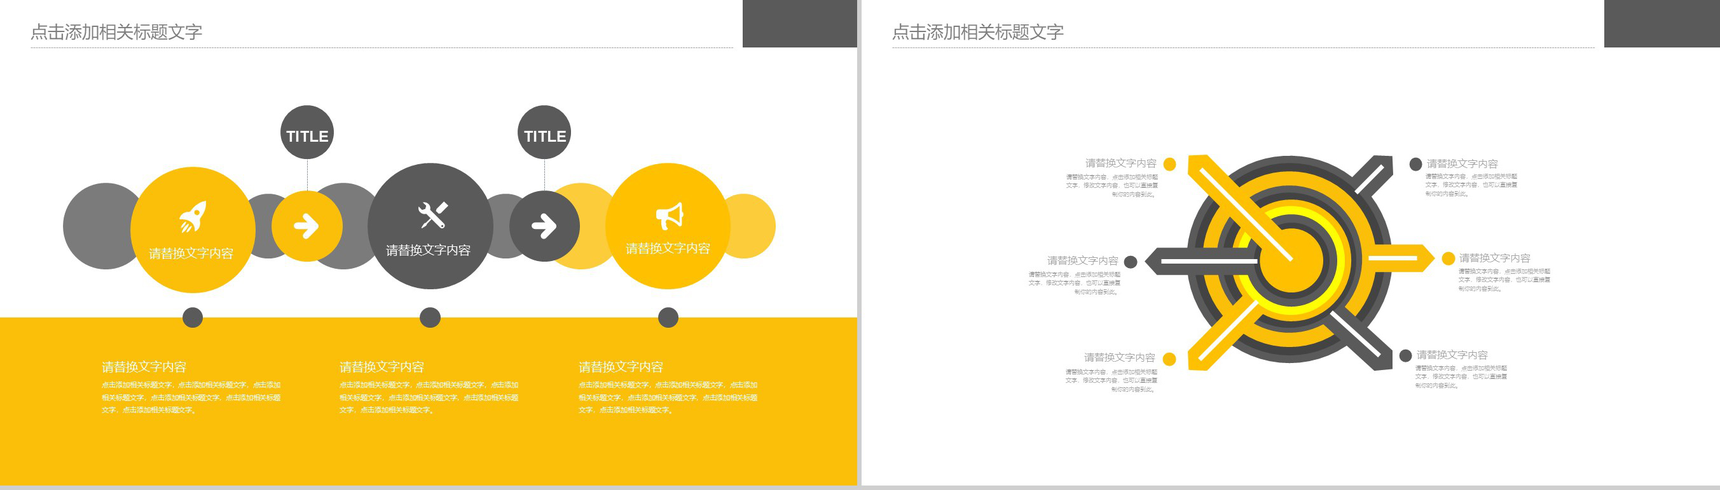The height and width of the screenshot is (490, 1720).
Task: Click the megaphone icon in yellow circle
Action: (669, 215)
